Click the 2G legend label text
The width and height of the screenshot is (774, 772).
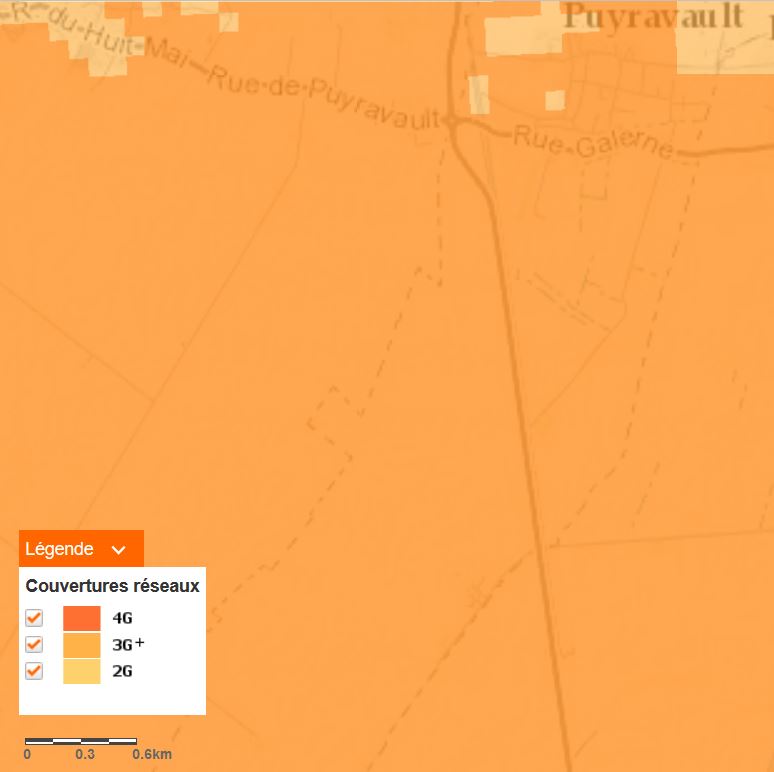pos(122,671)
